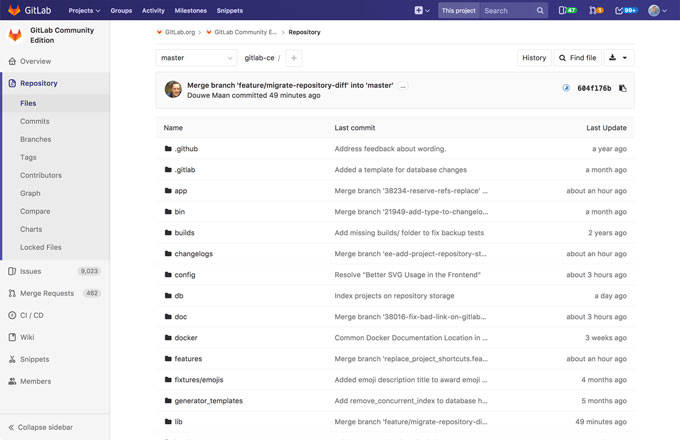Click Douwe Maan's avatar on the commit
Screen dimensions: 680x440
coord(173,90)
